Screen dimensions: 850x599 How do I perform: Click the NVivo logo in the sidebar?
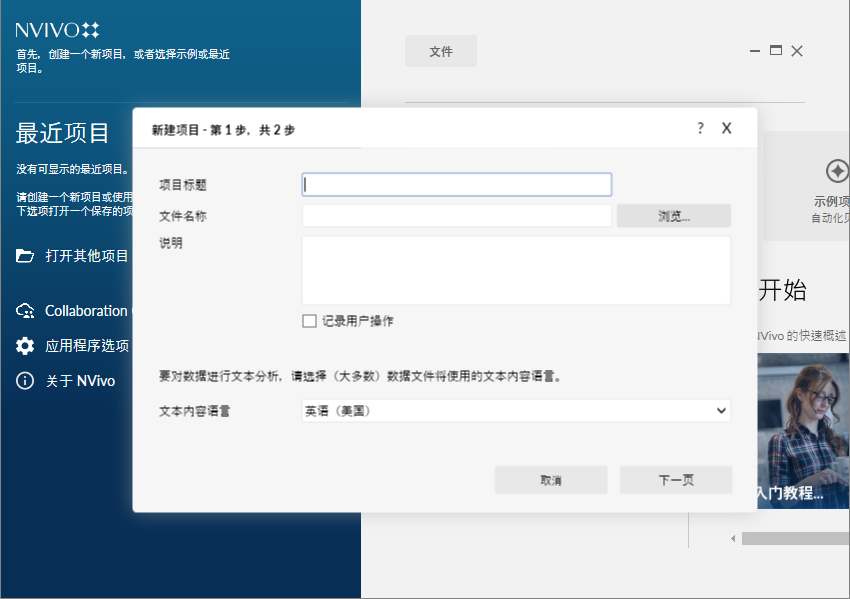click(57, 30)
